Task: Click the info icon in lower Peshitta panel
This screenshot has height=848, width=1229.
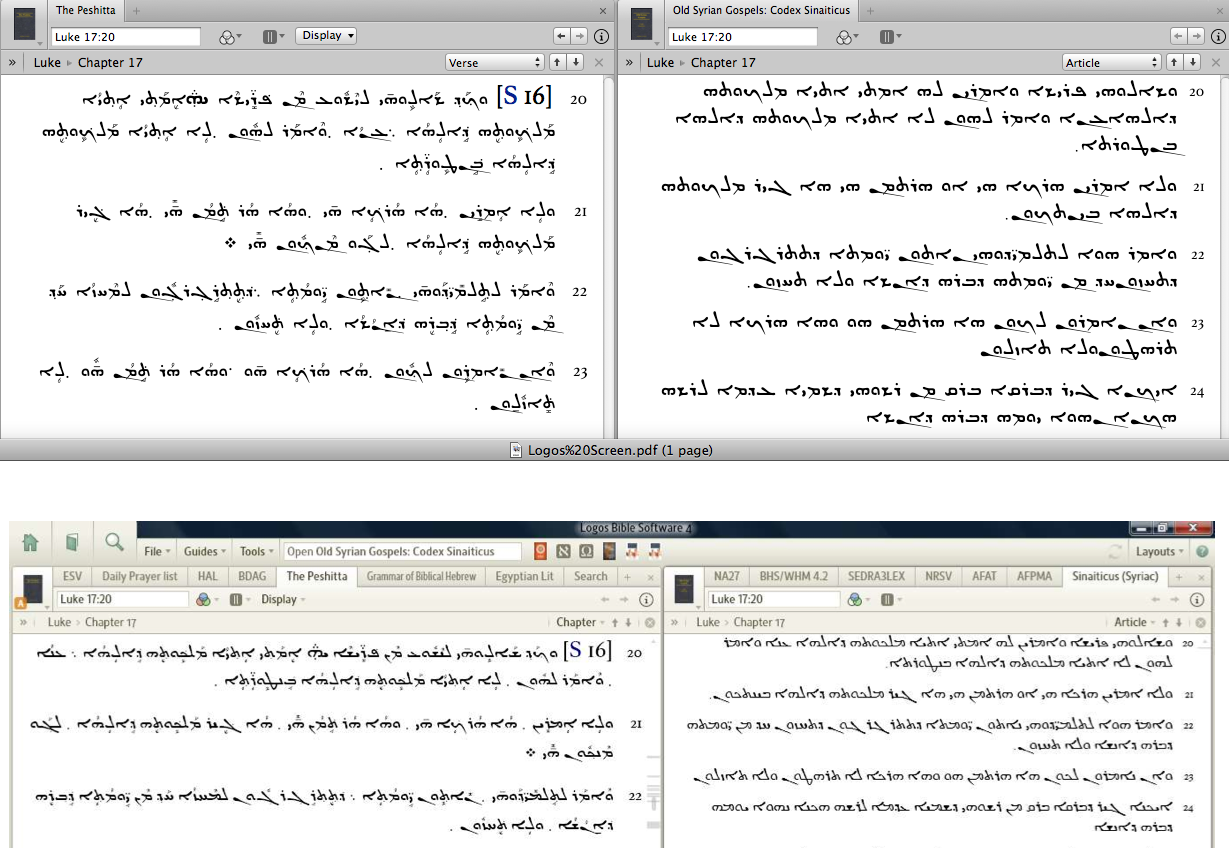Action: click(x=646, y=599)
